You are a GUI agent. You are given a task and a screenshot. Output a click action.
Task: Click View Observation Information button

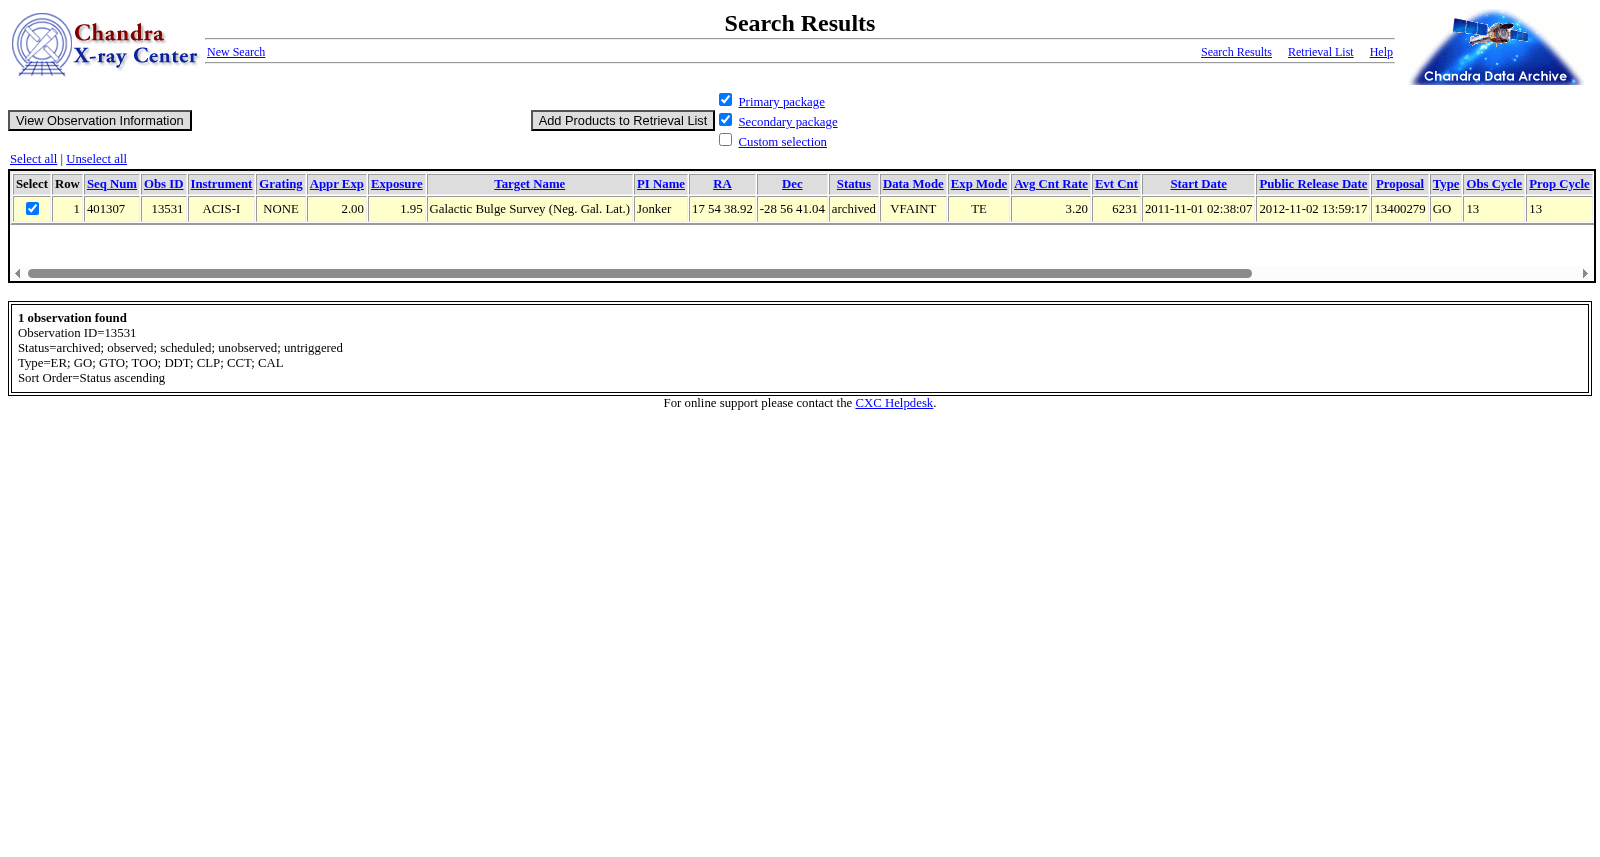click(x=100, y=121)
